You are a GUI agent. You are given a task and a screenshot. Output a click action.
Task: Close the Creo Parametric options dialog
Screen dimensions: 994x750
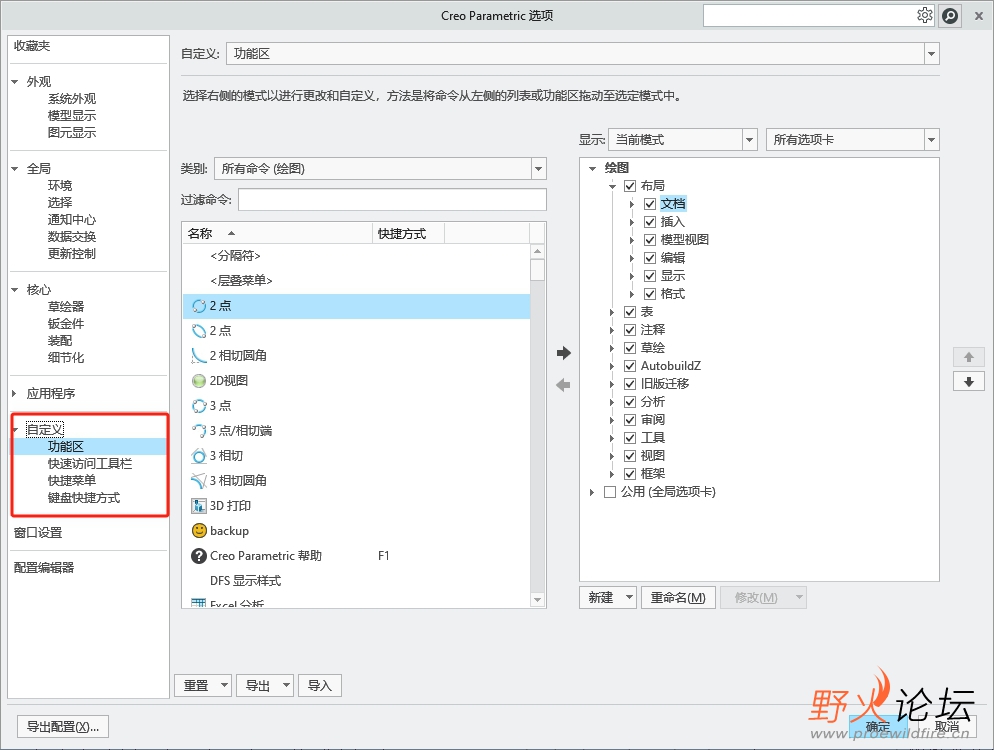[x=979, y=16]
